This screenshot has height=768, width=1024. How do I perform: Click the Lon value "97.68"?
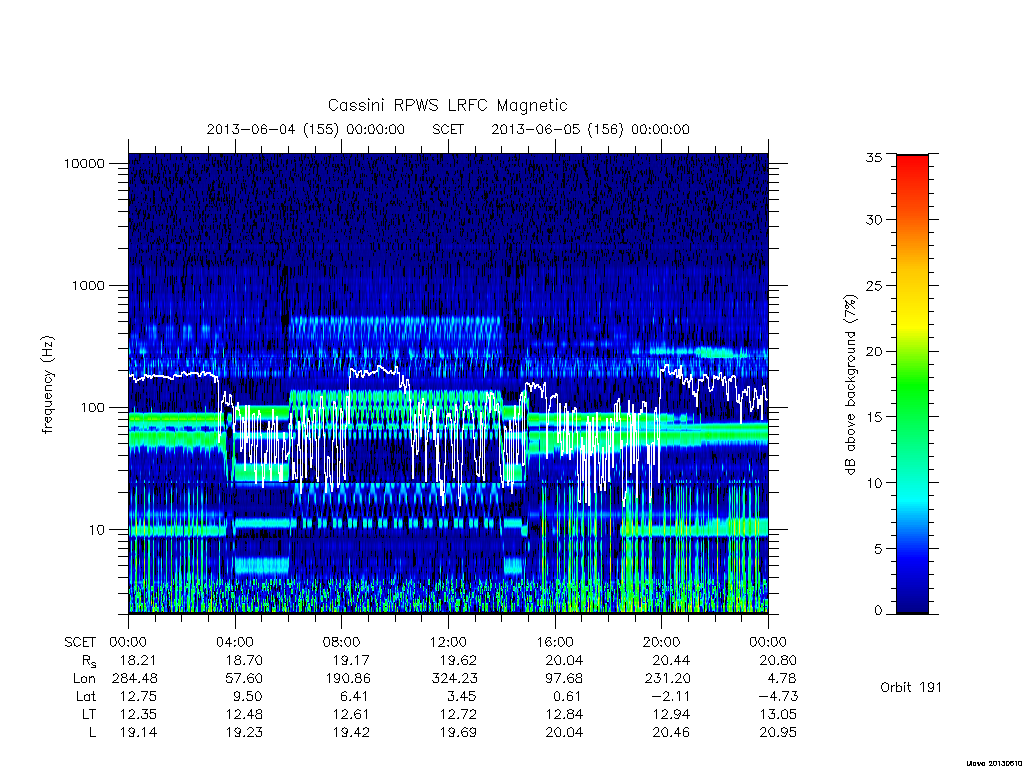click(564, 679)
